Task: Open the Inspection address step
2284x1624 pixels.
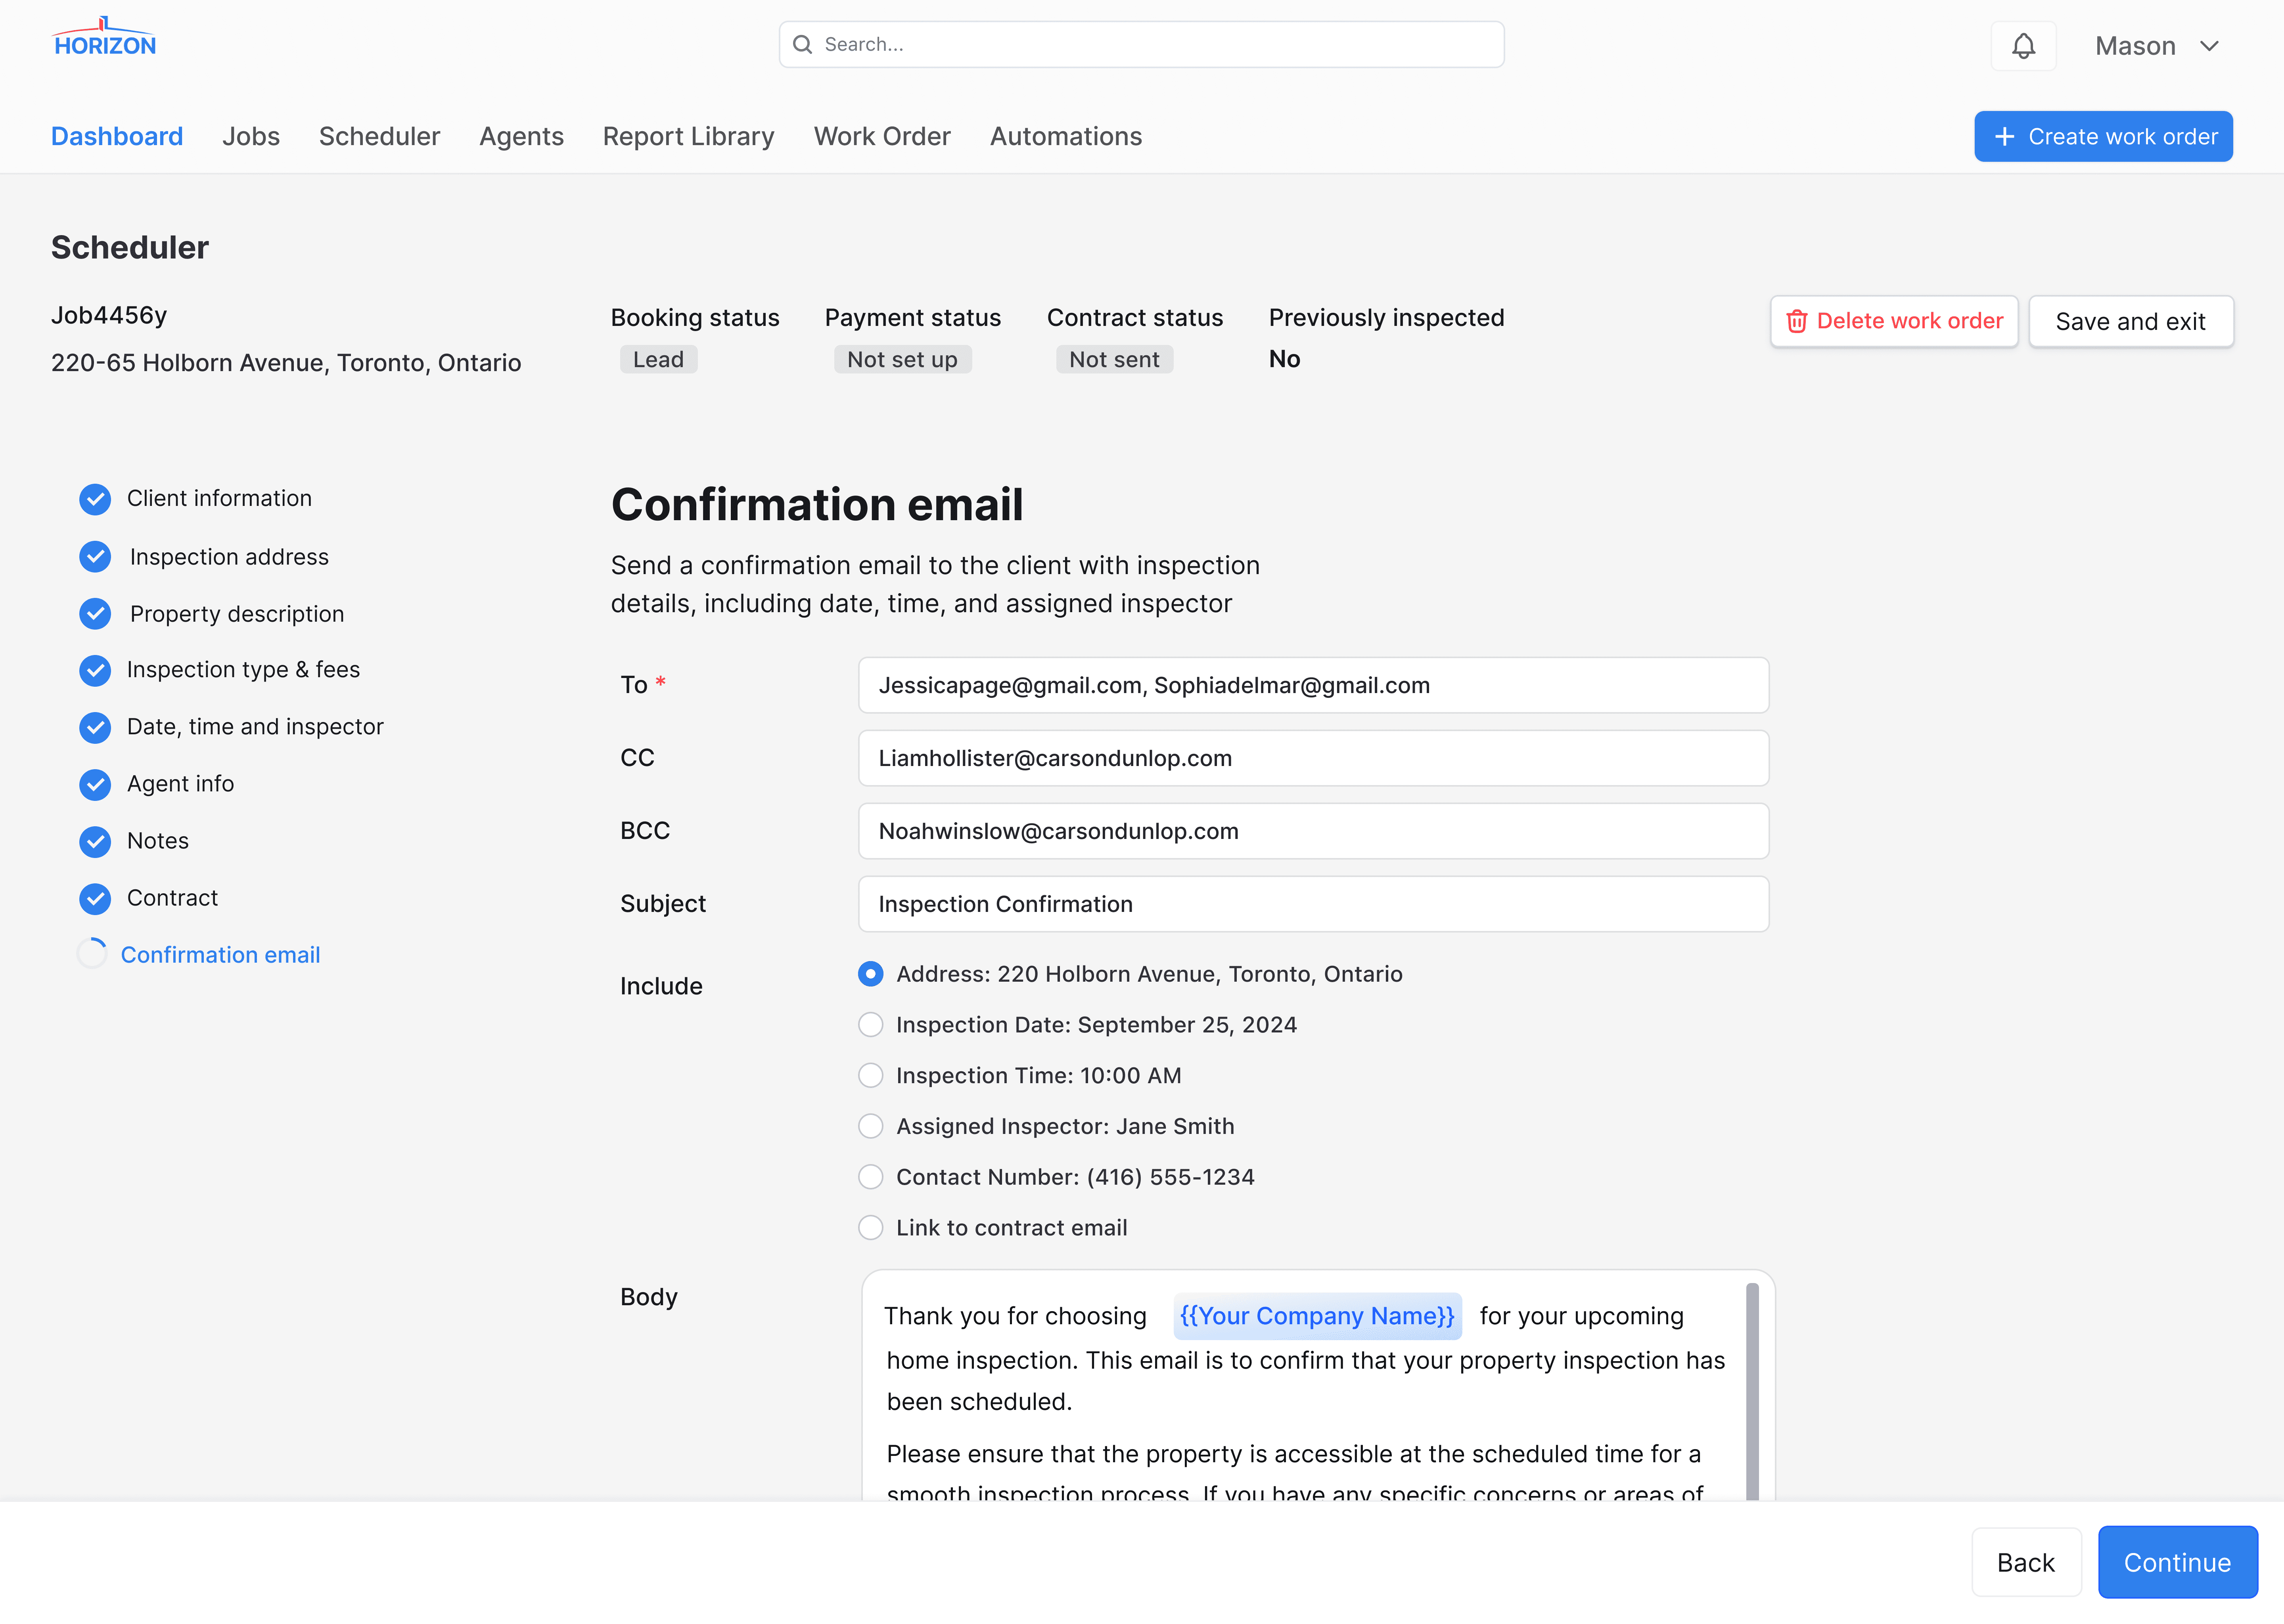Action: click(x=229, y=557)
